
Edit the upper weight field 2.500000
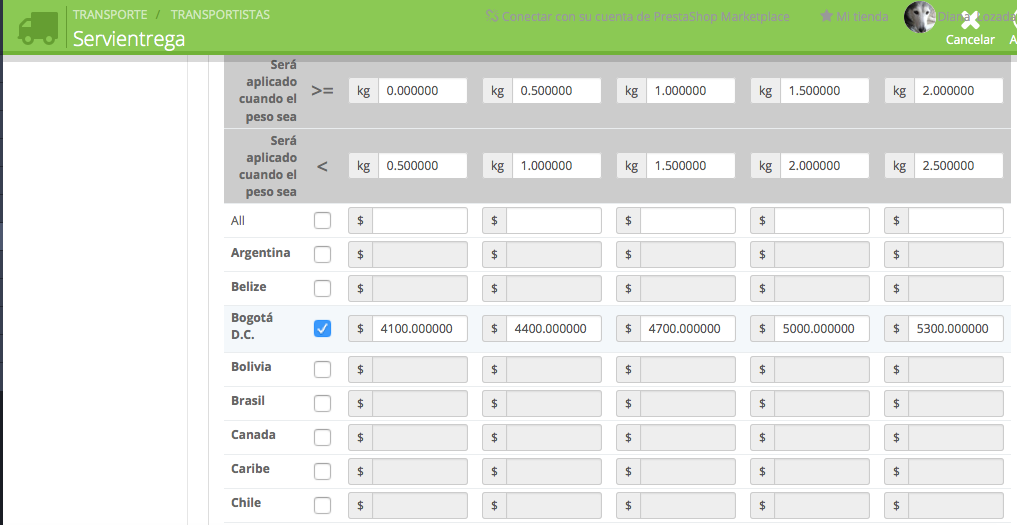(x=959, y=165)
